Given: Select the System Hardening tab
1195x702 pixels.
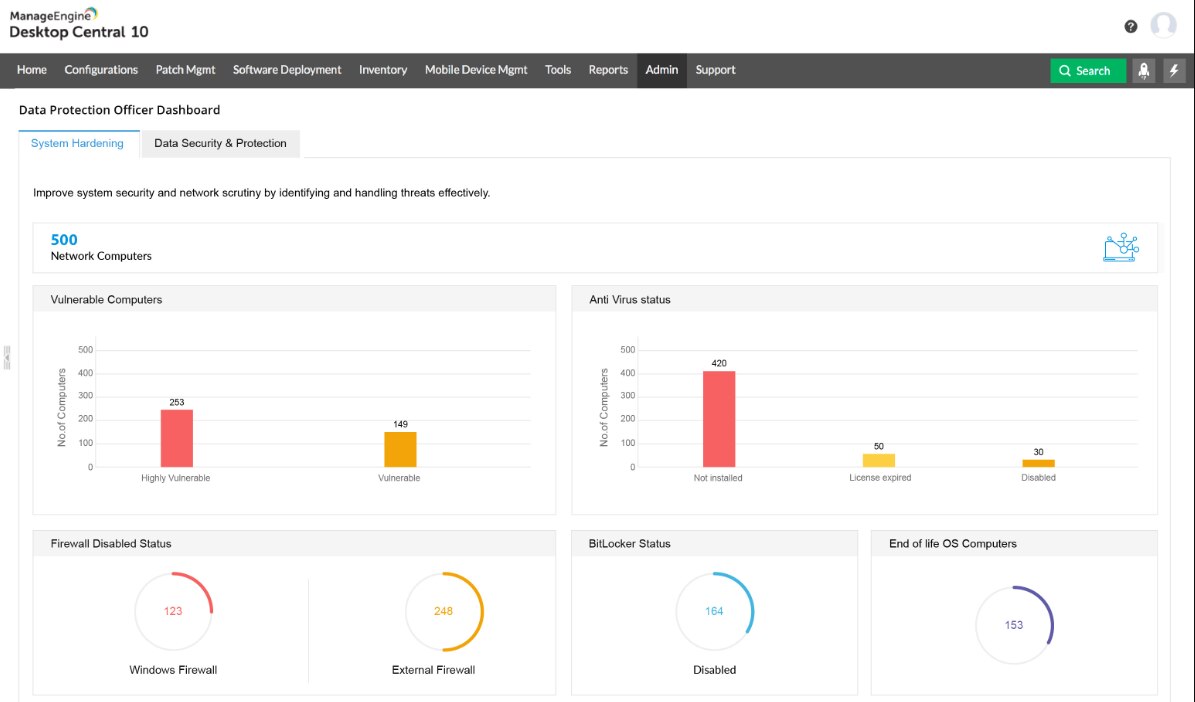Looking at the screenshot, I should tap(77, 144).
